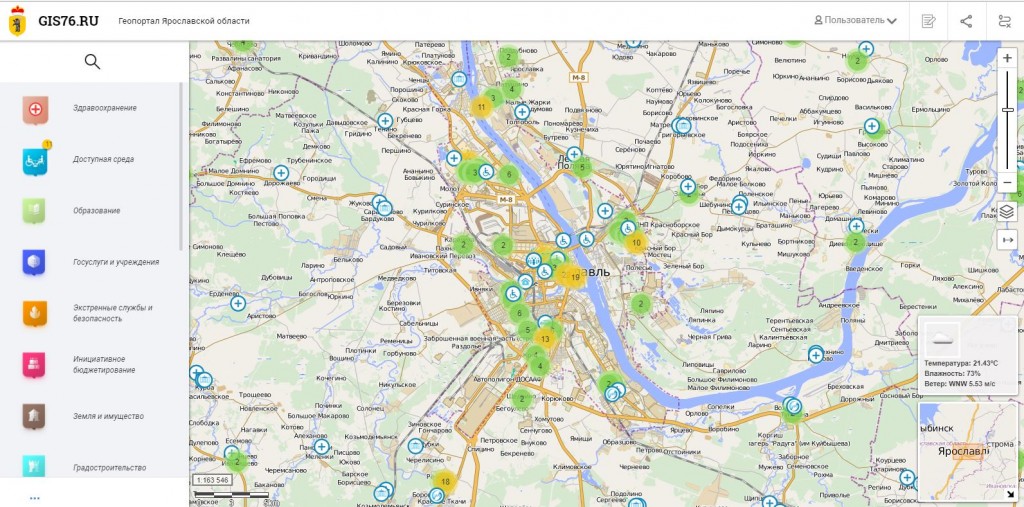Click the route settings icon at top right

tap(1004, 21)
